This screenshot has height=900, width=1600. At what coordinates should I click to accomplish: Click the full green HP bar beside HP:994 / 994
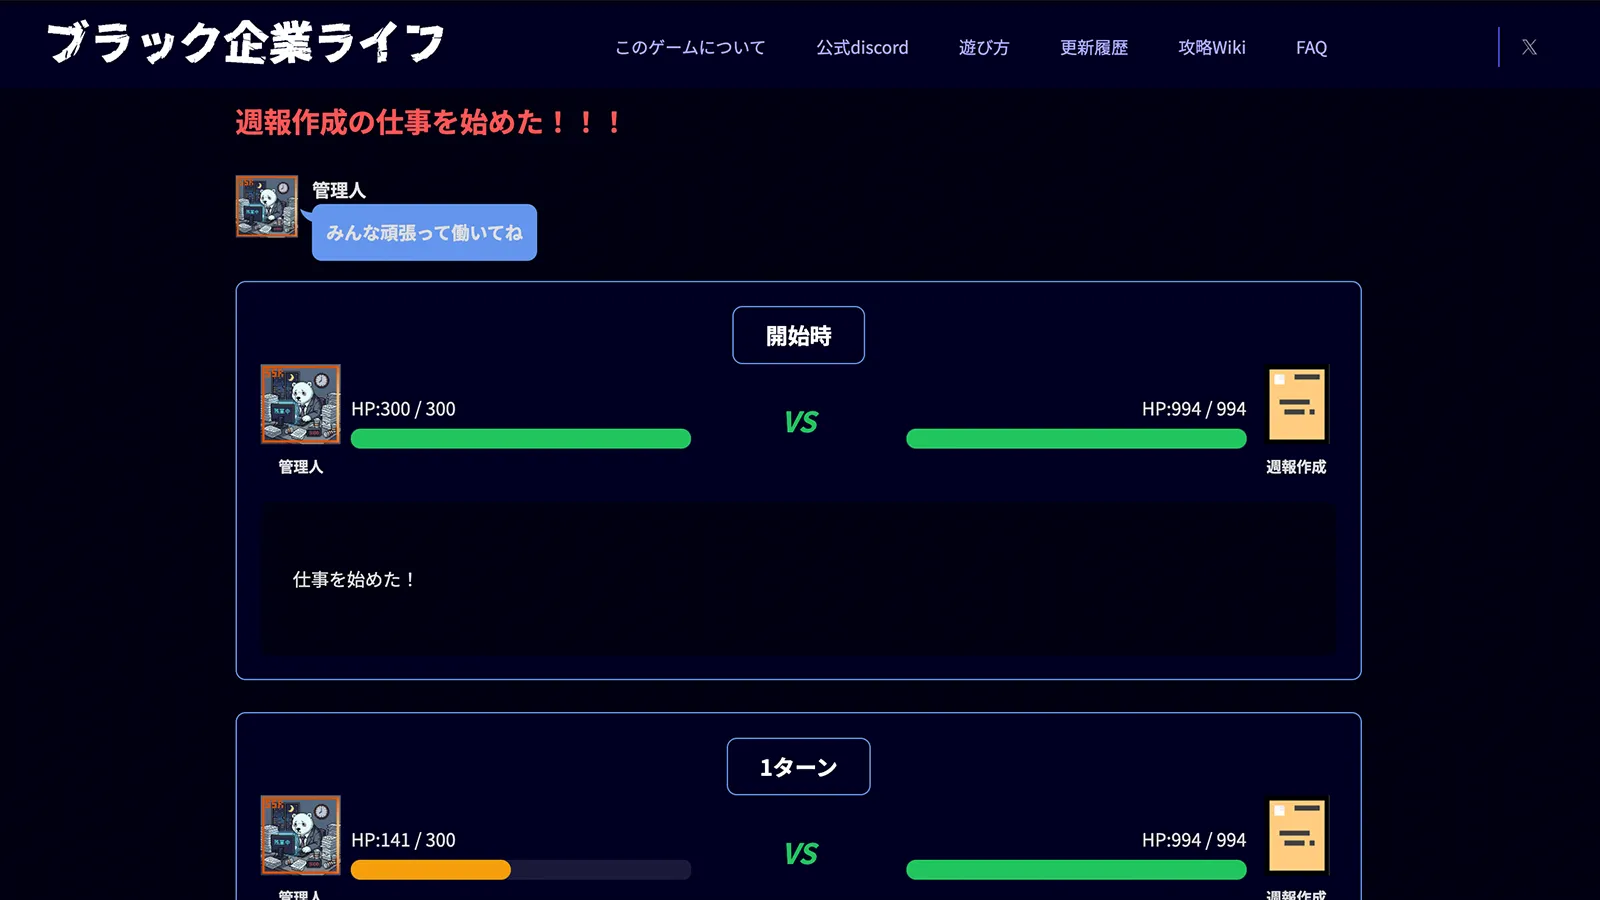pyautogui.click(x=1076, y=438)
